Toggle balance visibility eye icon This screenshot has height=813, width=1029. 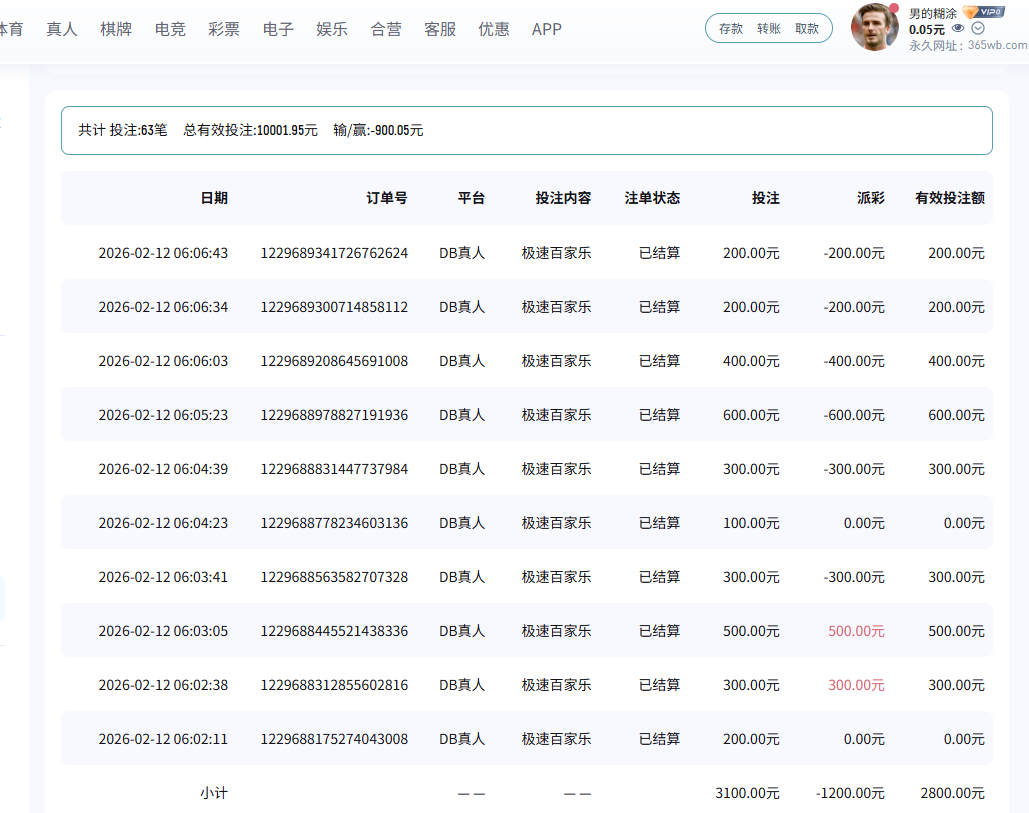958,29
